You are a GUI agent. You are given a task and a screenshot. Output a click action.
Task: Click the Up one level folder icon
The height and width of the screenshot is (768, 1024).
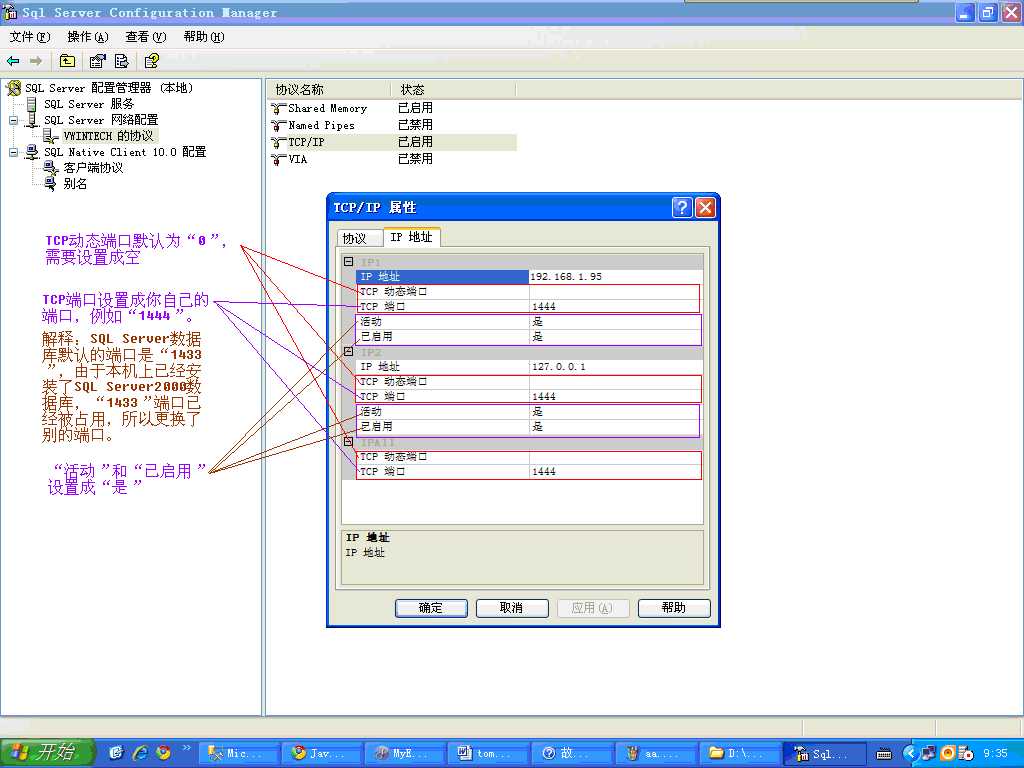coord(67,61)
